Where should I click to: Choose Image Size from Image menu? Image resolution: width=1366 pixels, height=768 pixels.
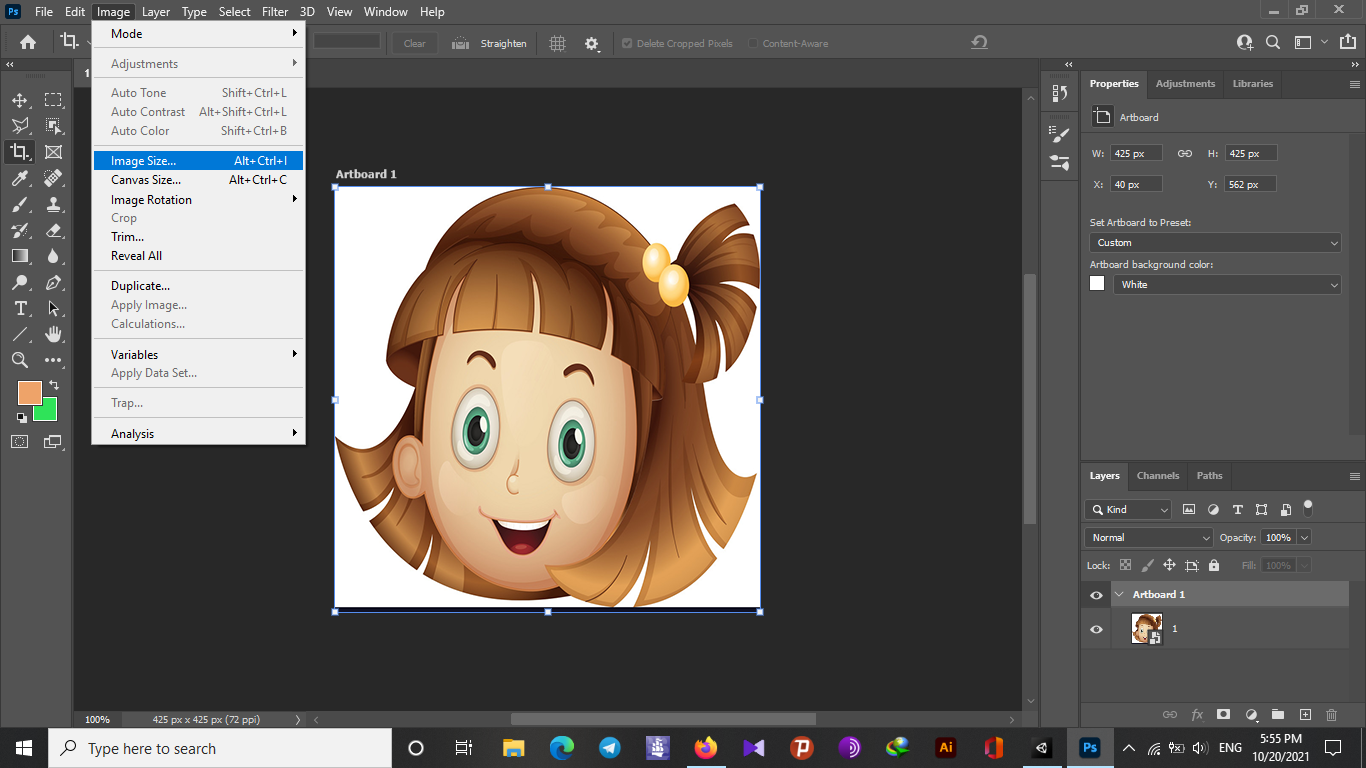coord(198,161)
